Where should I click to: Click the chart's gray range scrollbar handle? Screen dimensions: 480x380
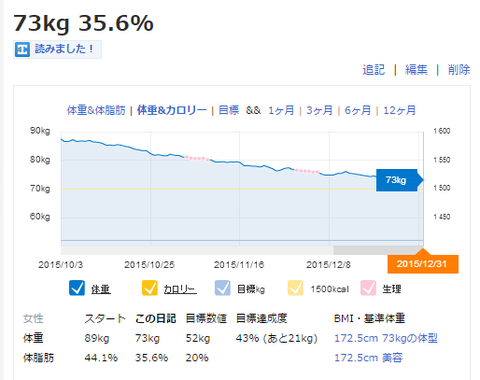point(378,250)
